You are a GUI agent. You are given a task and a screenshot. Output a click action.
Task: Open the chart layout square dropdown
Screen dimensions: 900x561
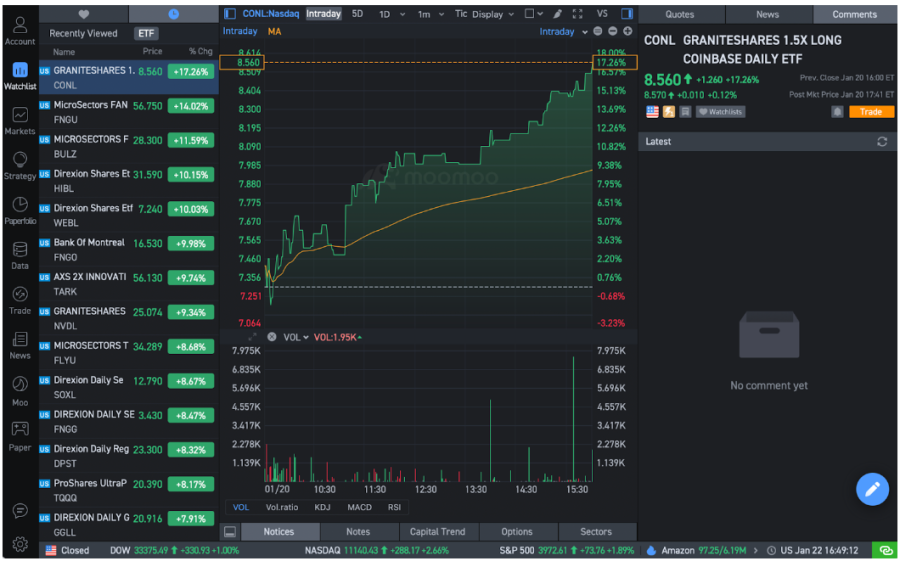point(534,14)
